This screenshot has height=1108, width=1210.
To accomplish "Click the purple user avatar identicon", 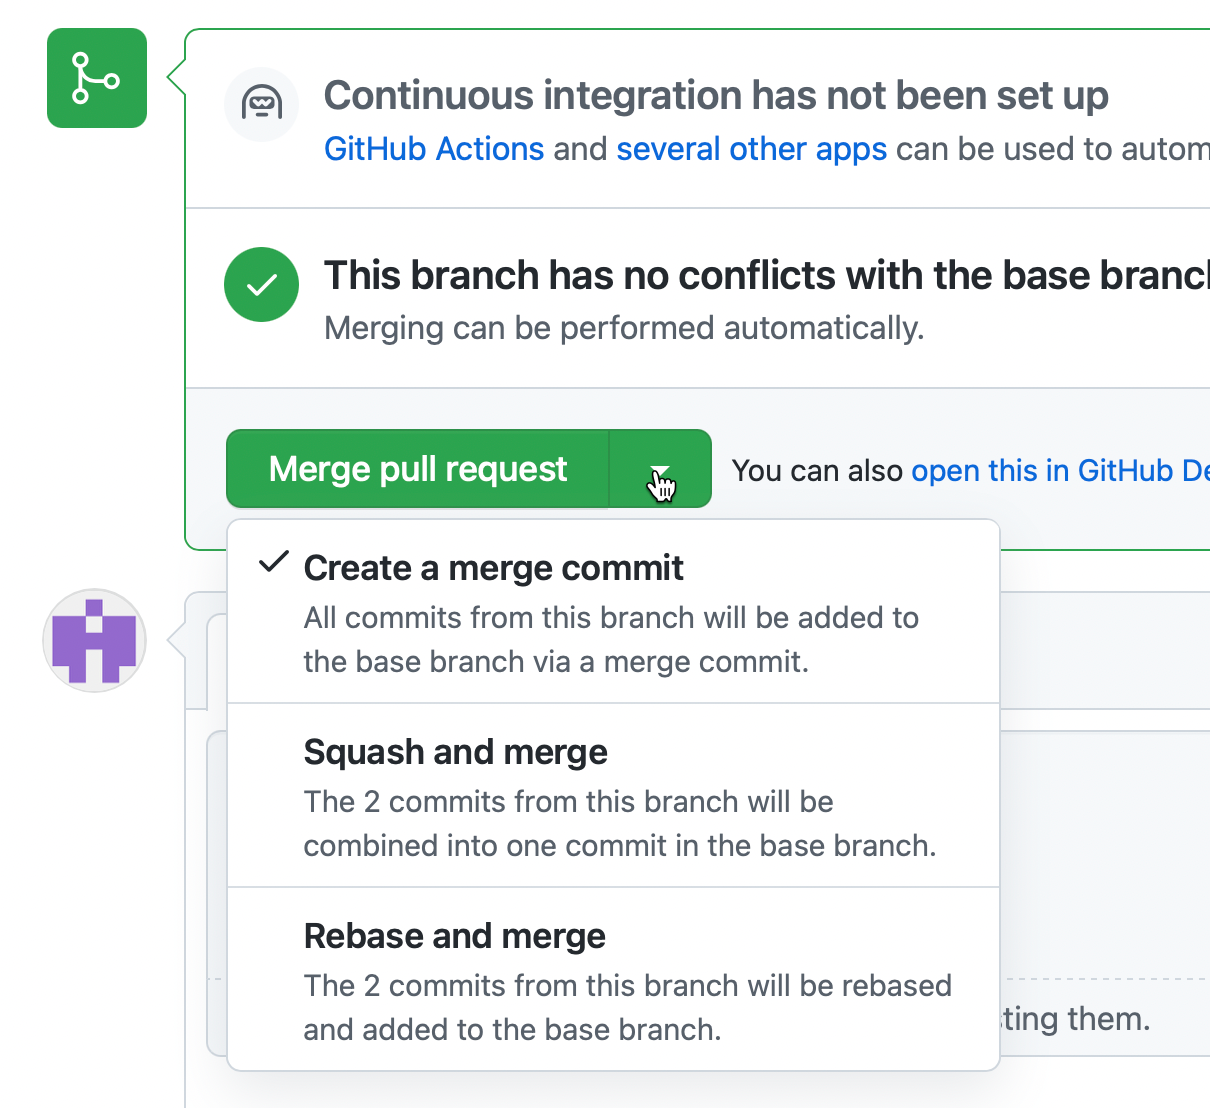I will 95,641.
